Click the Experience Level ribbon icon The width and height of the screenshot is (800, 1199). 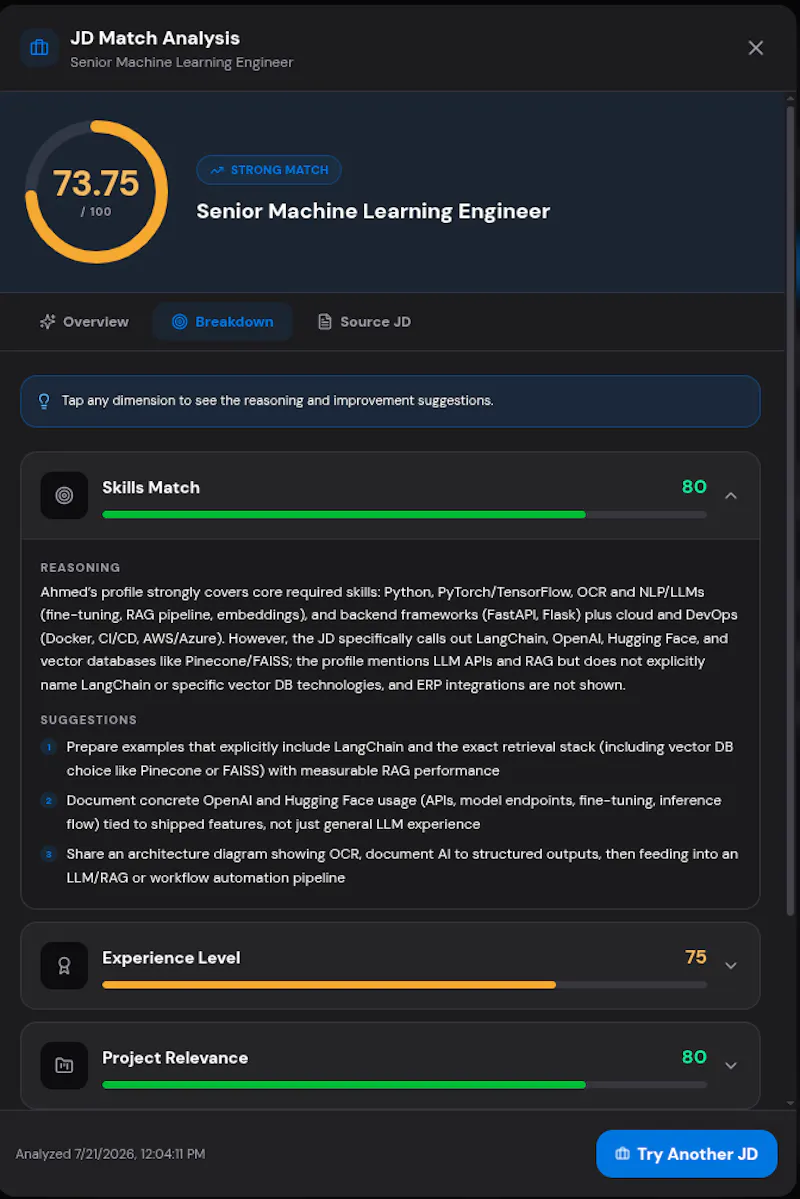(x=64, y=966)
